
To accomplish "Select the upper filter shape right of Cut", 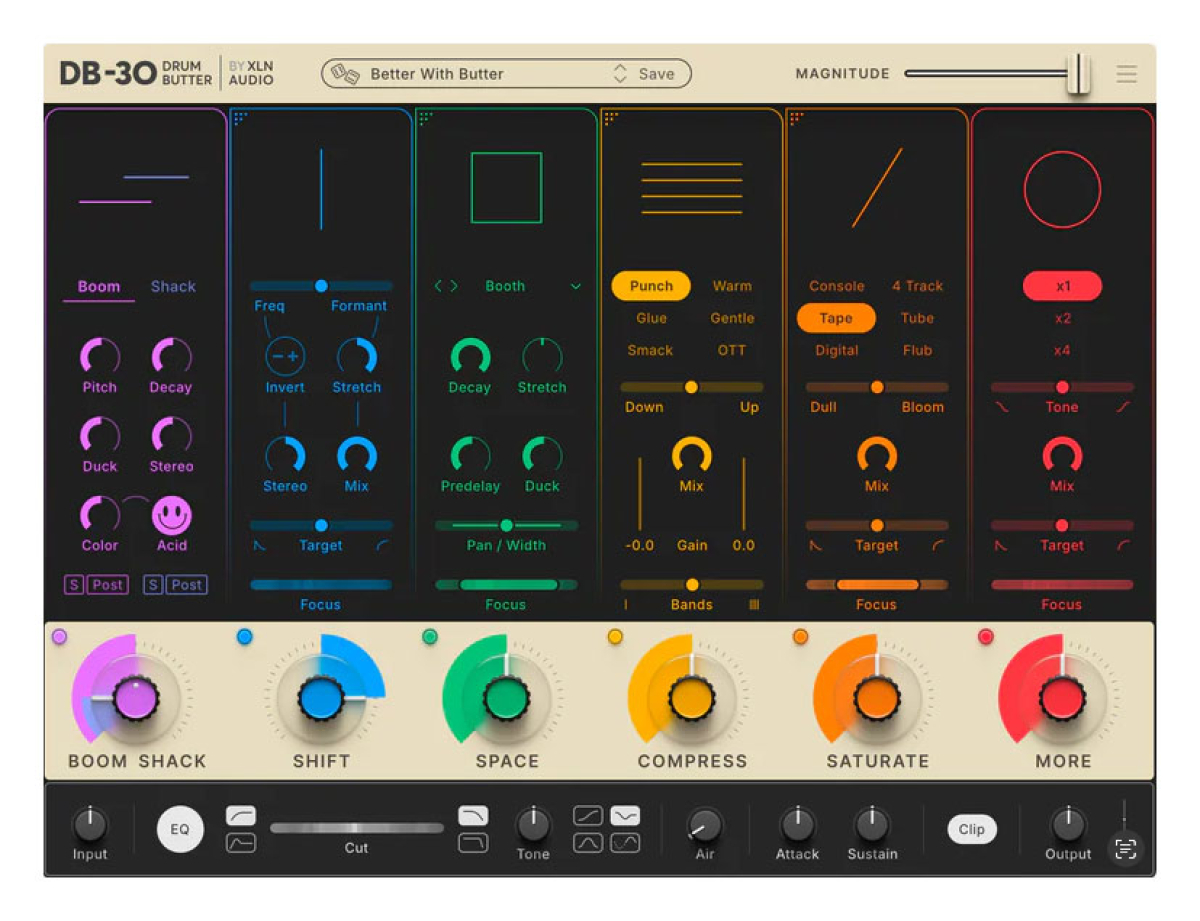I will click(473, 816).
